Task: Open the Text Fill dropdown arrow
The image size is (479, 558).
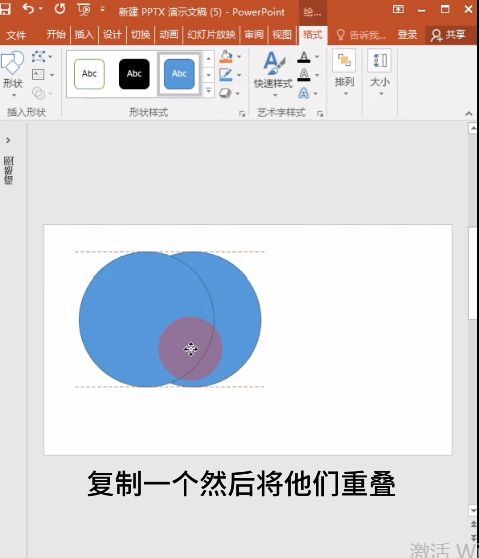Action: click(x=317, y=57)
